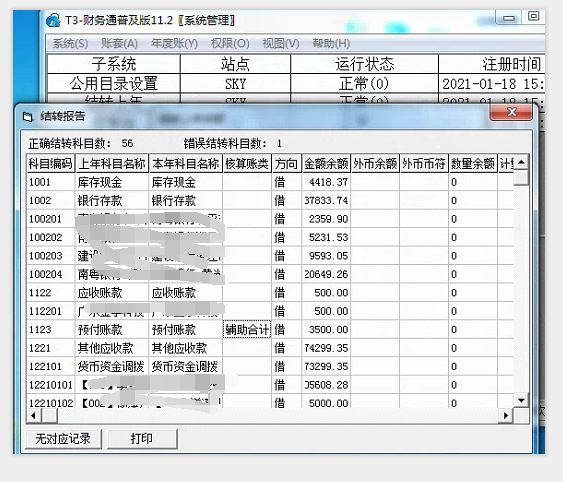Maximize the T3 main window
Image resolution: width=563 pixels, height=482 pixels.
[533, 17]
